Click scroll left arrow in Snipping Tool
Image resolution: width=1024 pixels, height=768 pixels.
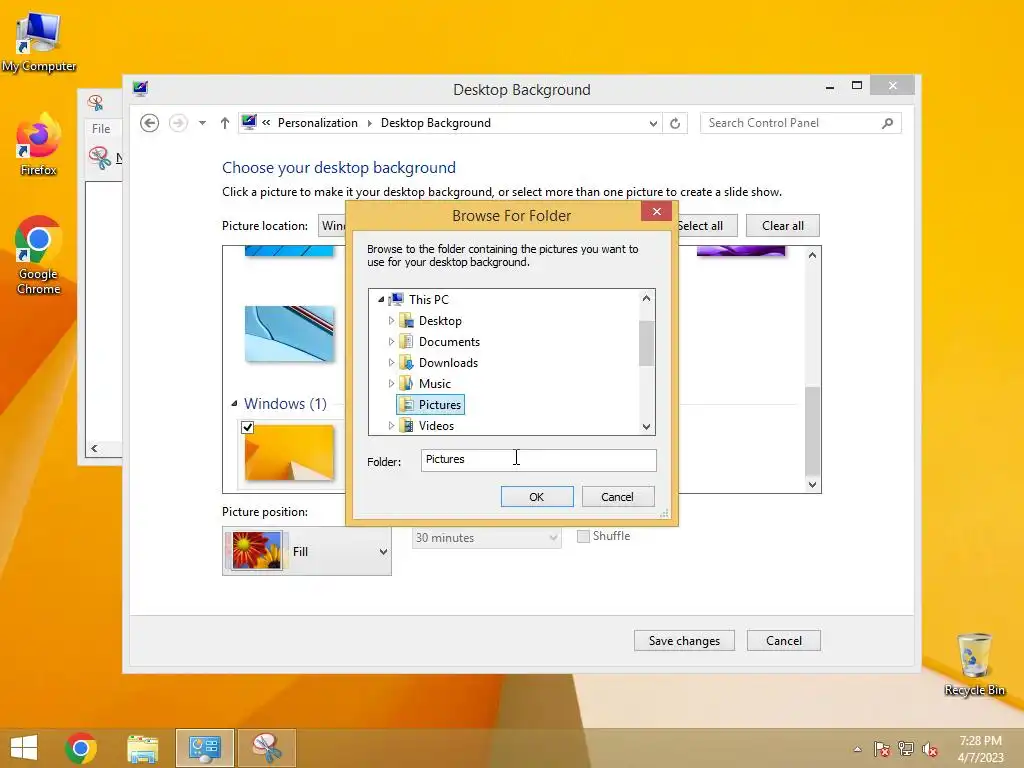click(95, 448)
